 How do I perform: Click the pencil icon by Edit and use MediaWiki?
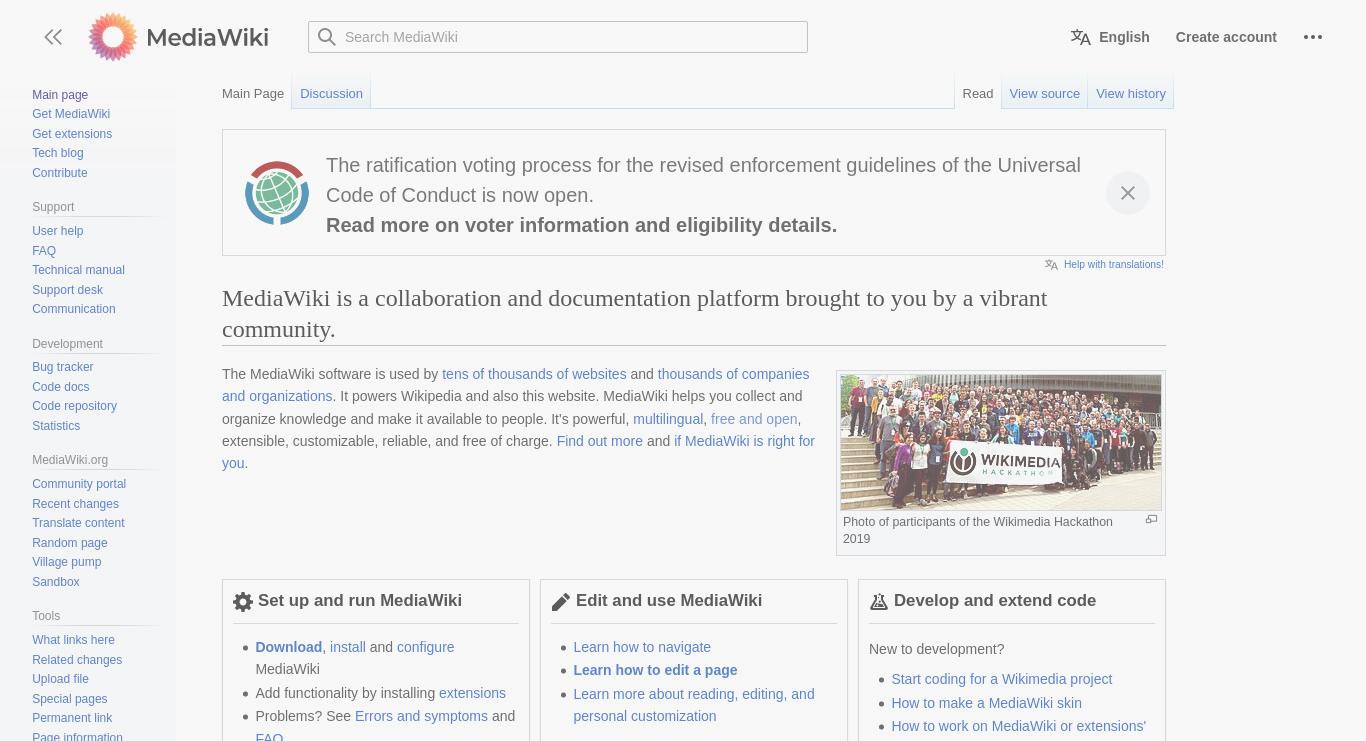(561, 602)
